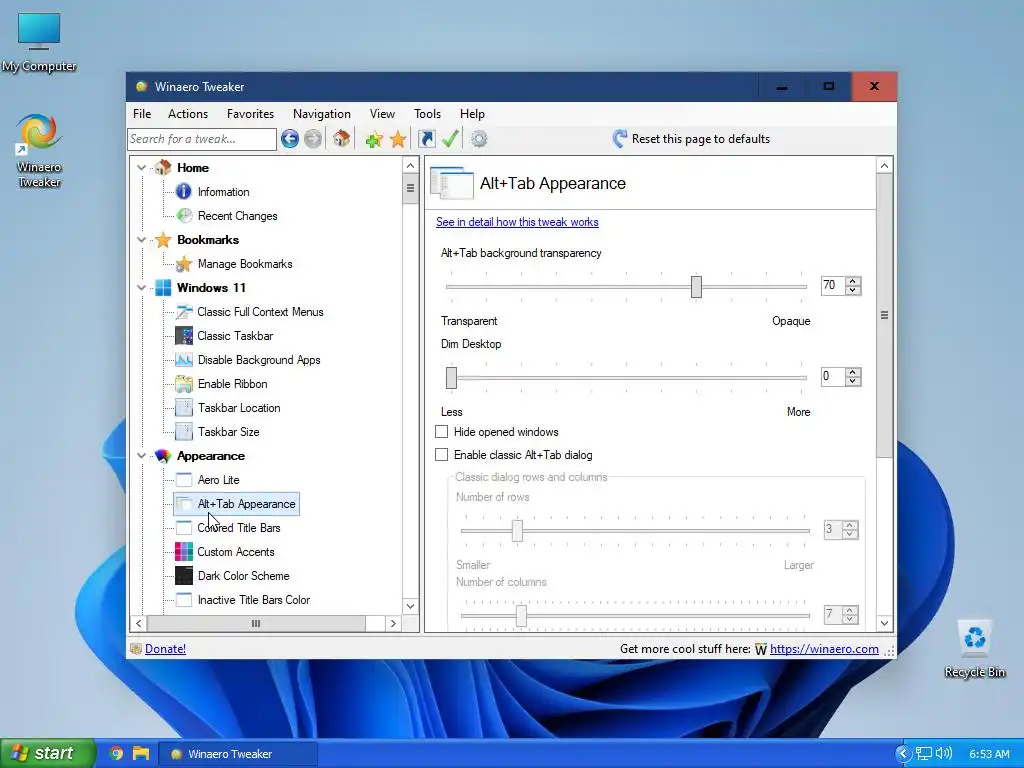The width and height of the screenshot is (1024, 768).
Task: Click the Alt+Tab background transparency slider thumb
Action: pos(696,287)
